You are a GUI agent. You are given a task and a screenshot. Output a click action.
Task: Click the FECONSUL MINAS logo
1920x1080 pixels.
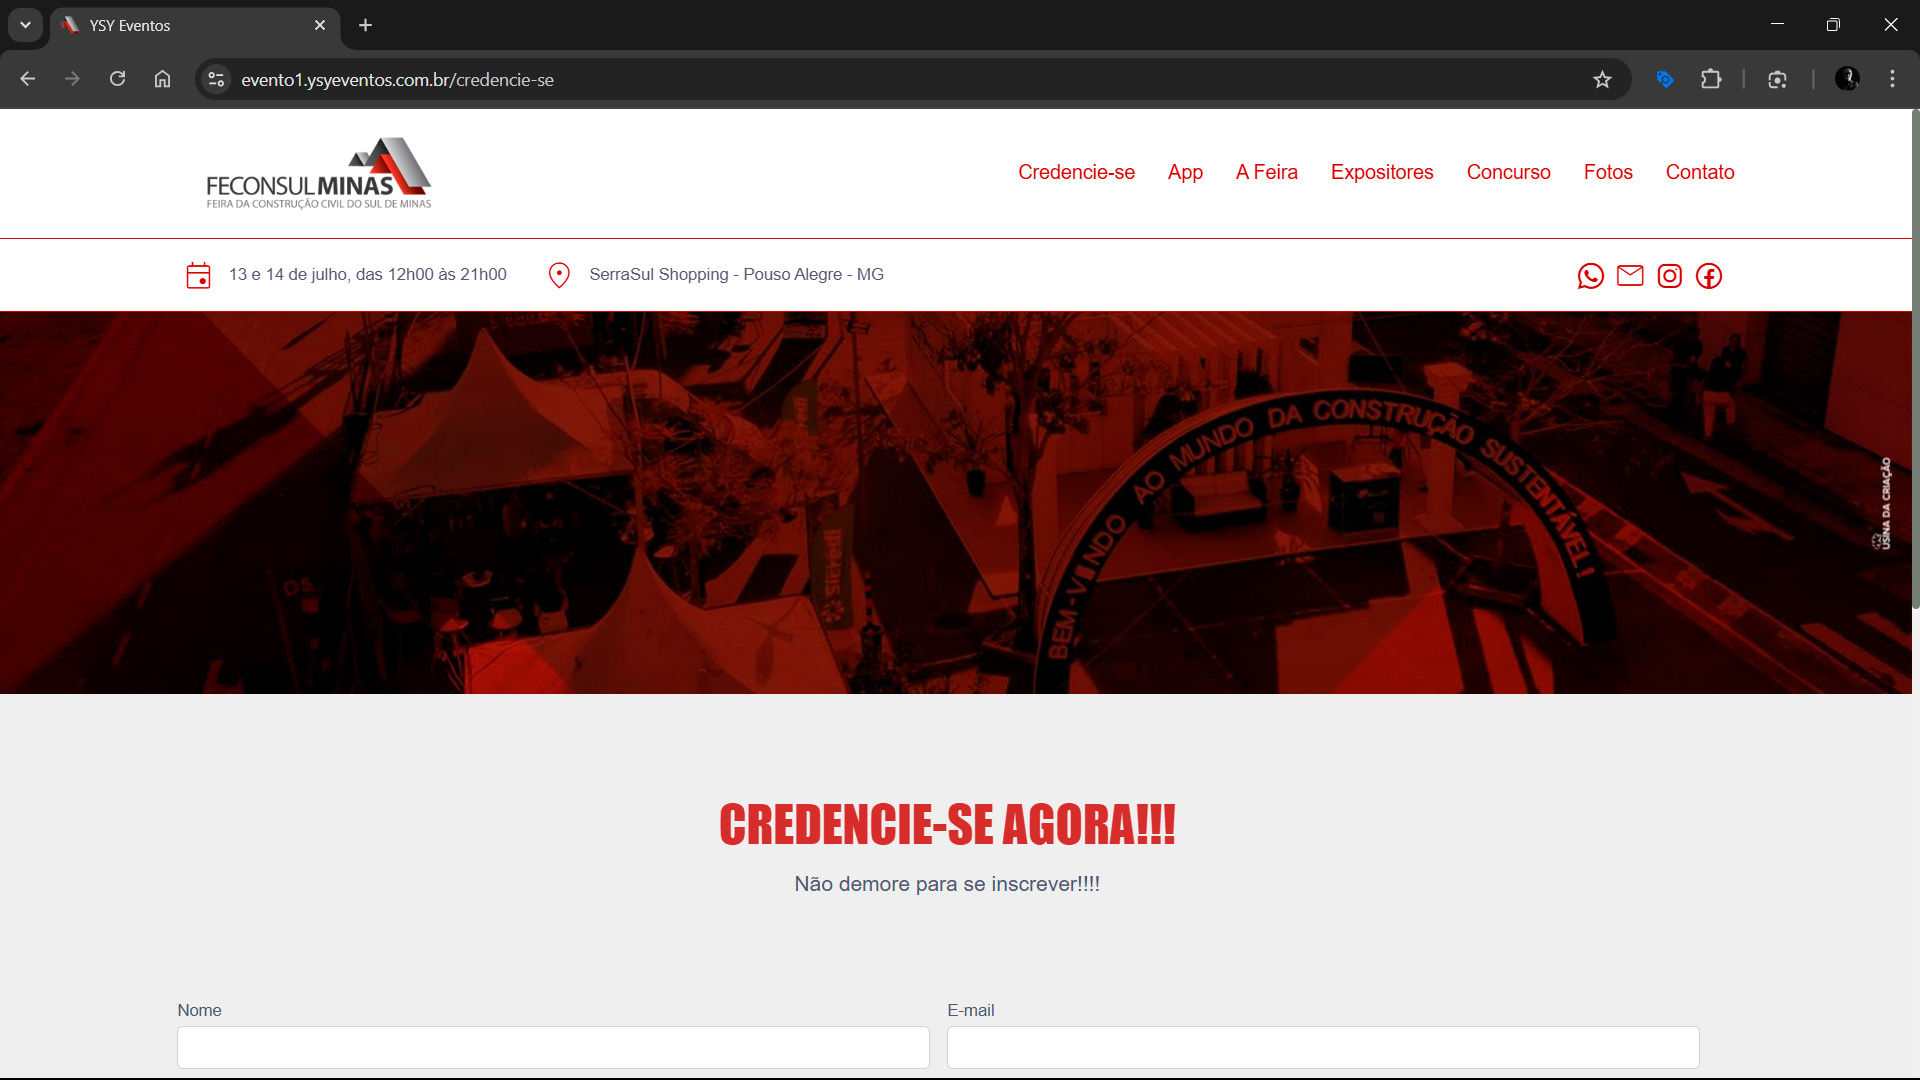tap(318, 172)
